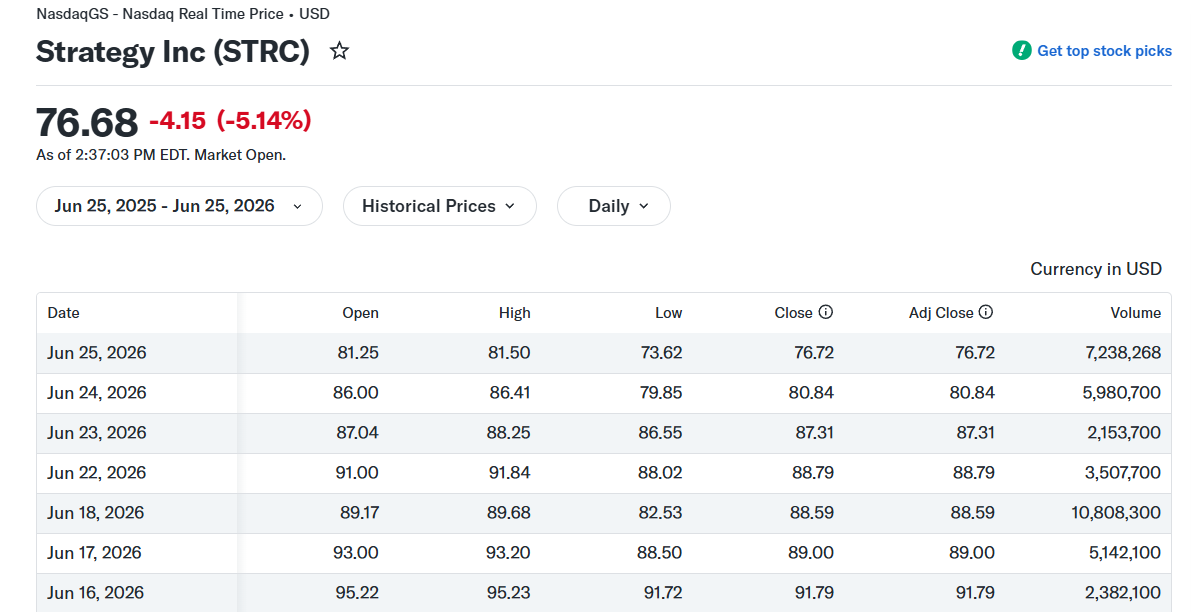Click the Close column info icon
This screenshot has width=1191, height=612.
point(826,312)
